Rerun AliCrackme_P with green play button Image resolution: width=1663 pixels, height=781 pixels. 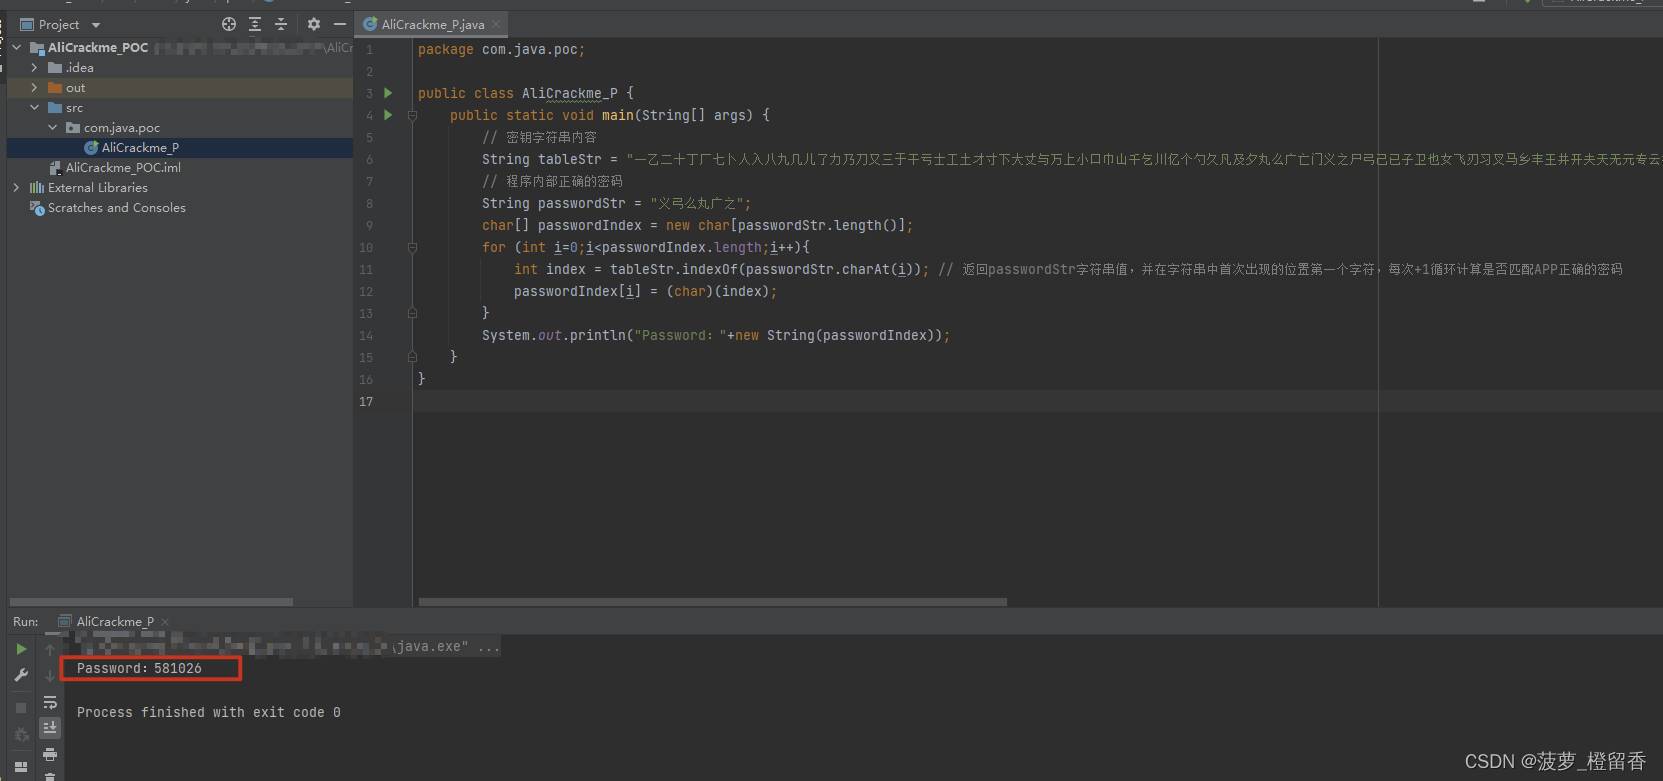[x=21, y=649]
